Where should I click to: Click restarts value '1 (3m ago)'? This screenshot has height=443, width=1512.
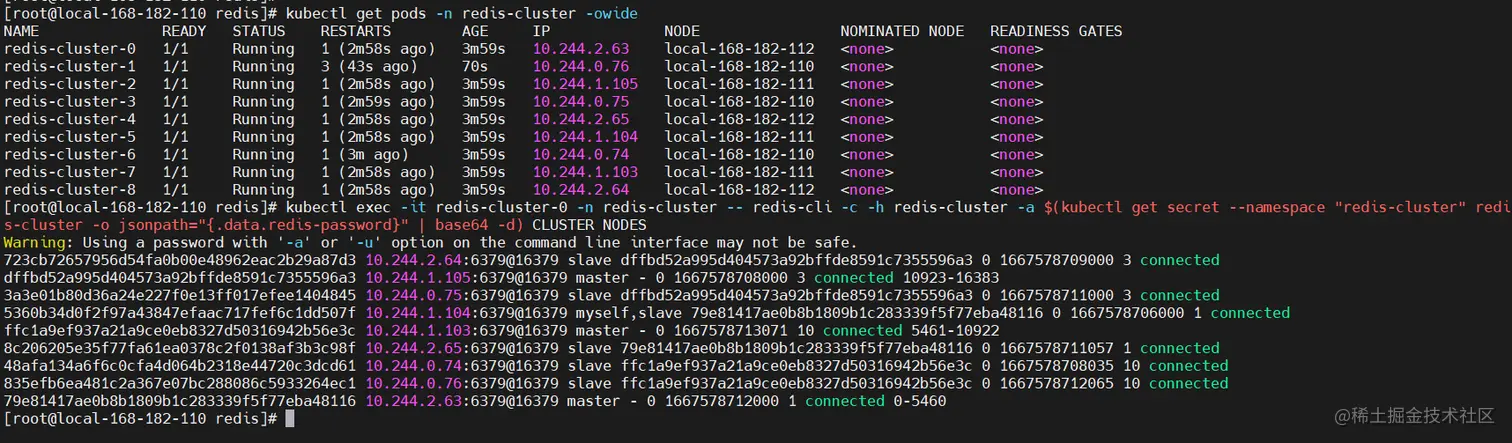point(365,155)
